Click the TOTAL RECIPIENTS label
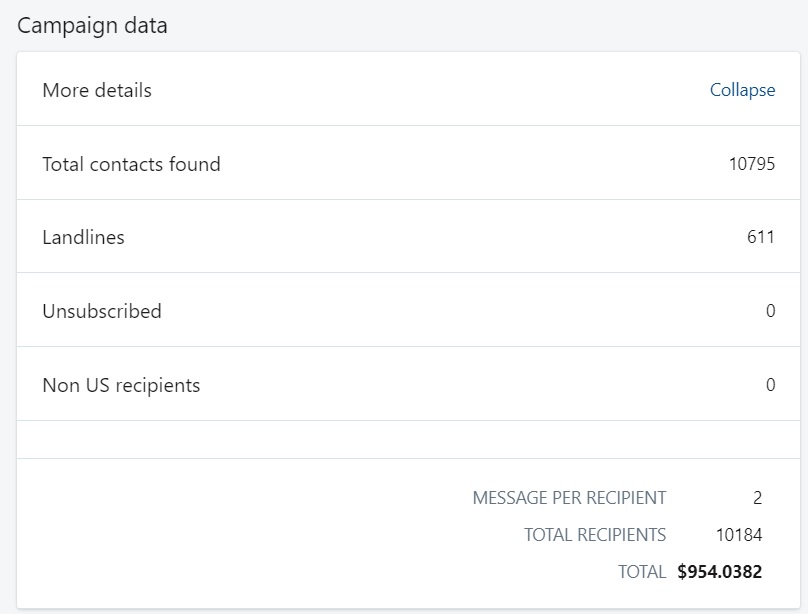Screen dimensions: 808x614 point(595,535)
